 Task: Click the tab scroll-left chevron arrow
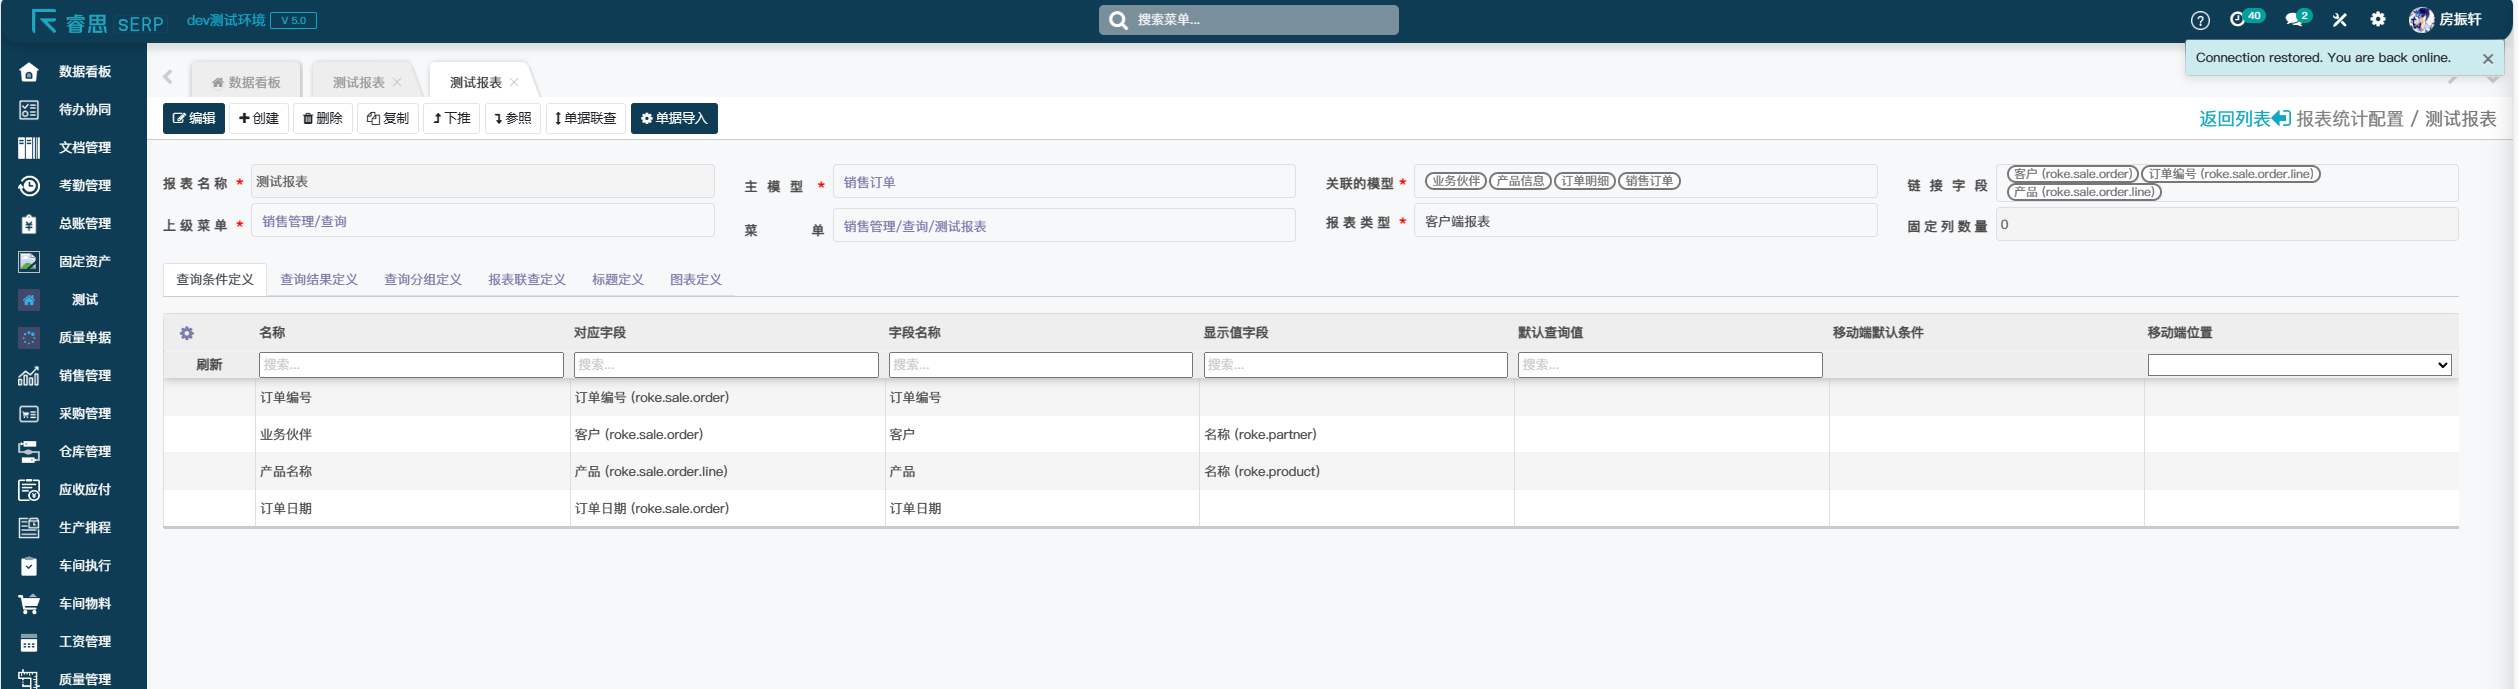(168, 77)
